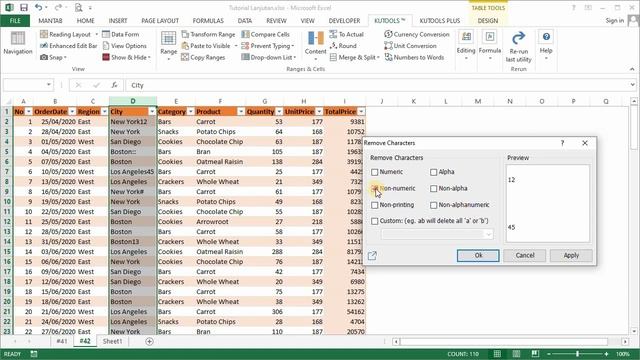Click the zoom out minus button
Viewport: 640px width, 360px height.
(549, 354)
